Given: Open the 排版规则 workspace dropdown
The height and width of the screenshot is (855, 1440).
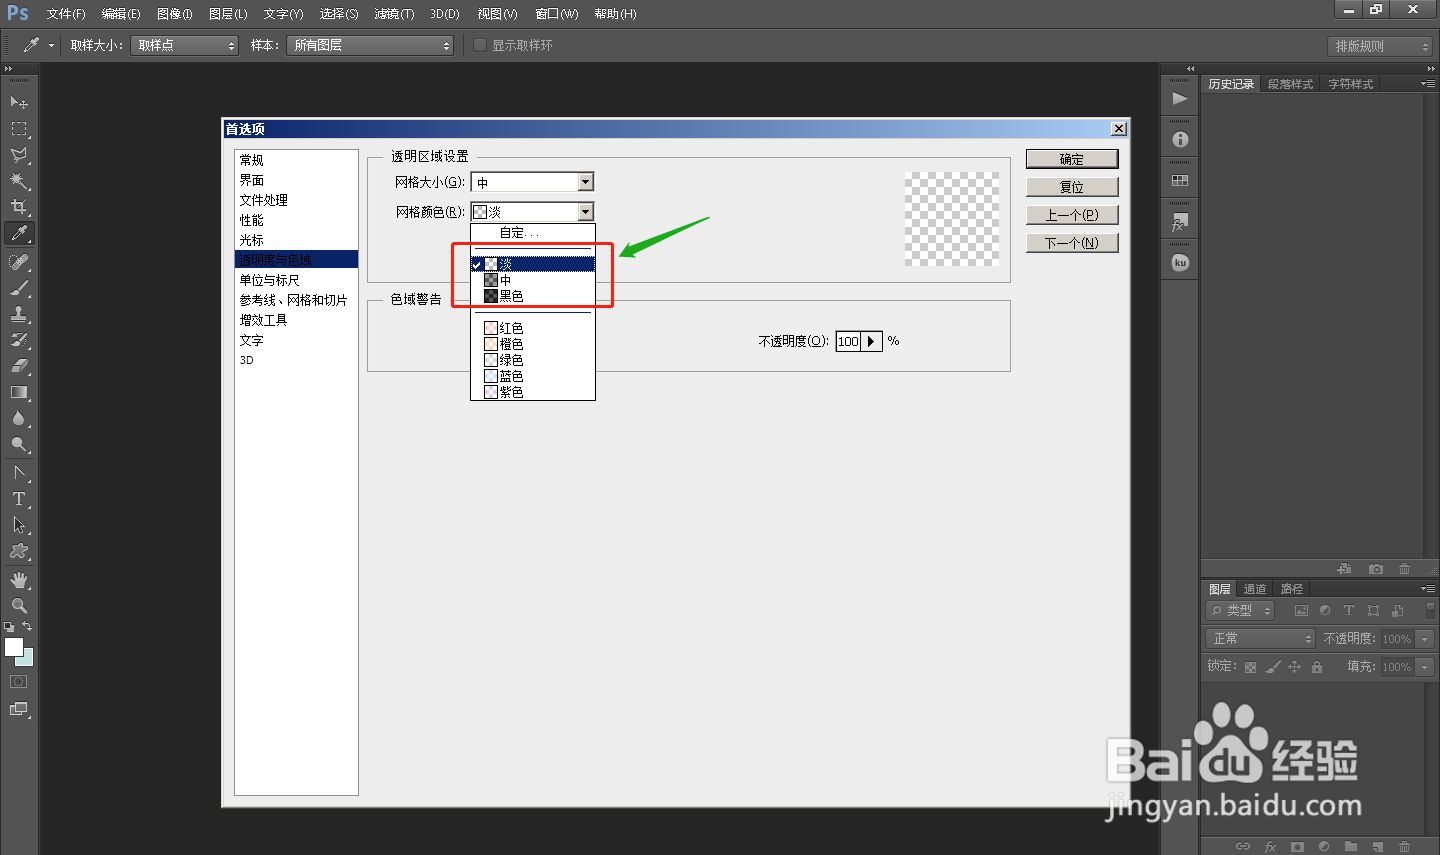Looking at the screenshot, I should 1381,46.
